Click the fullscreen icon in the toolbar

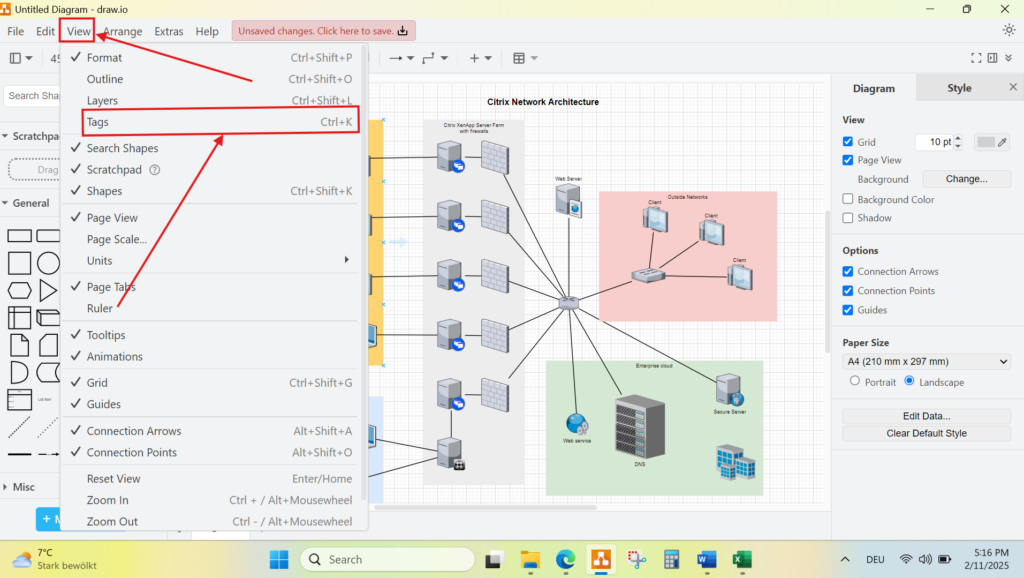(977, 58)
